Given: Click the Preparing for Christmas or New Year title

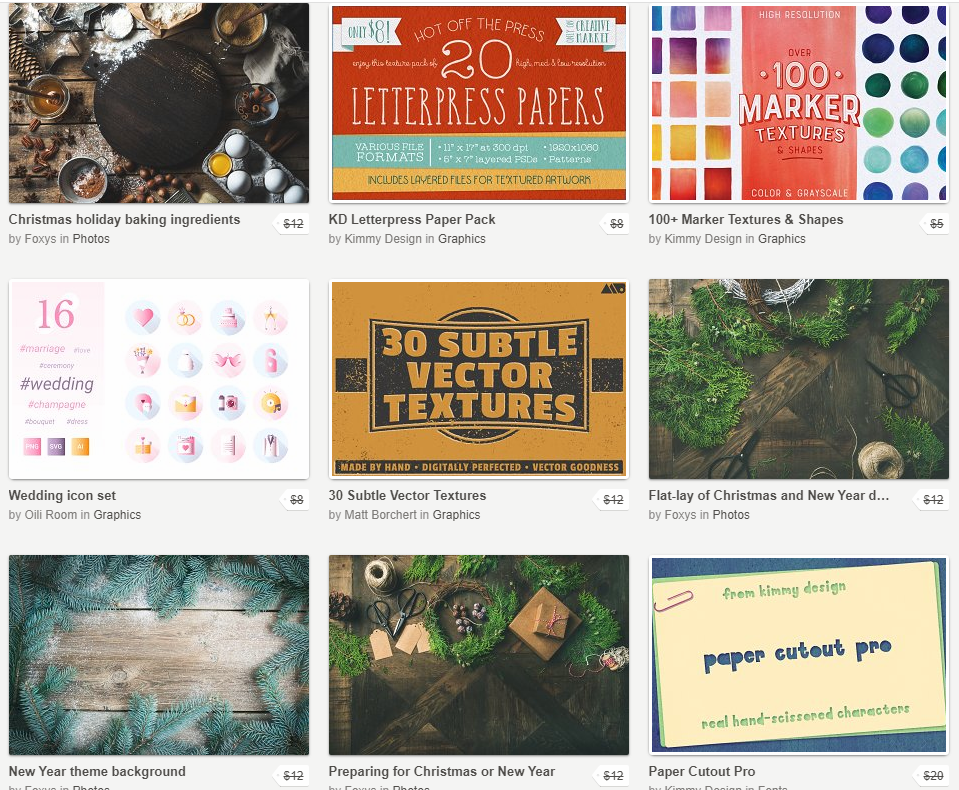Looking at the screenshot, I should tap(441, 772).
